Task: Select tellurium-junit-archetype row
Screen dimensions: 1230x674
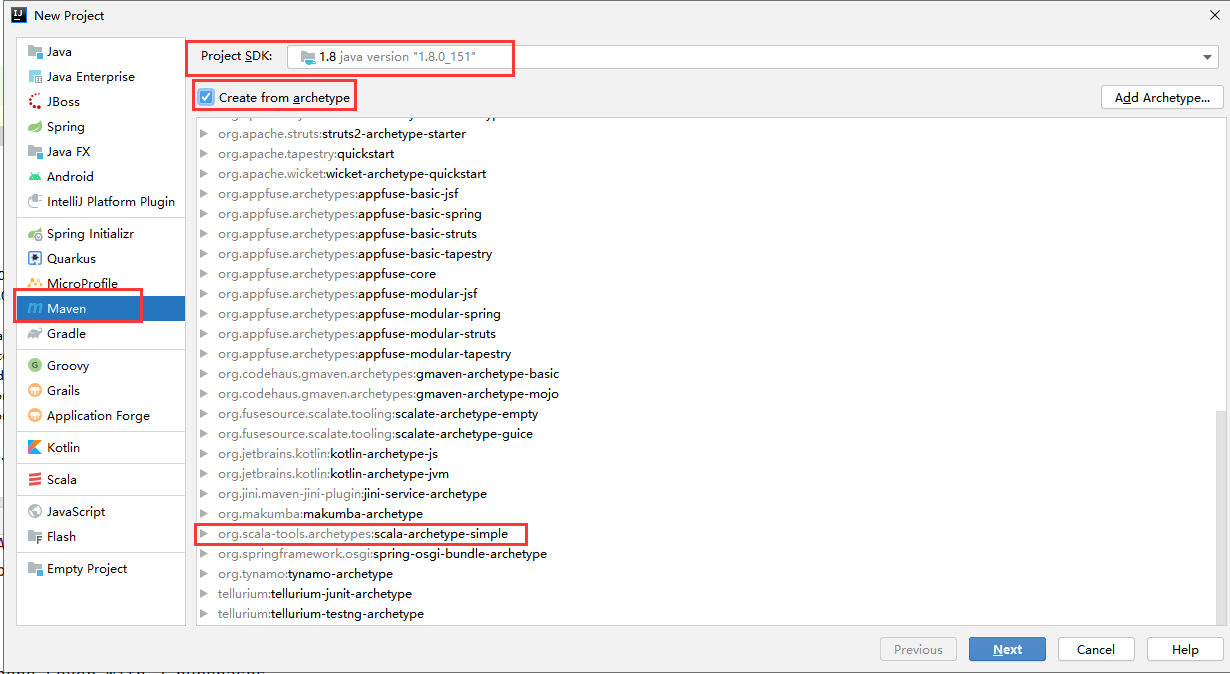Action: [x=705, y=594]
